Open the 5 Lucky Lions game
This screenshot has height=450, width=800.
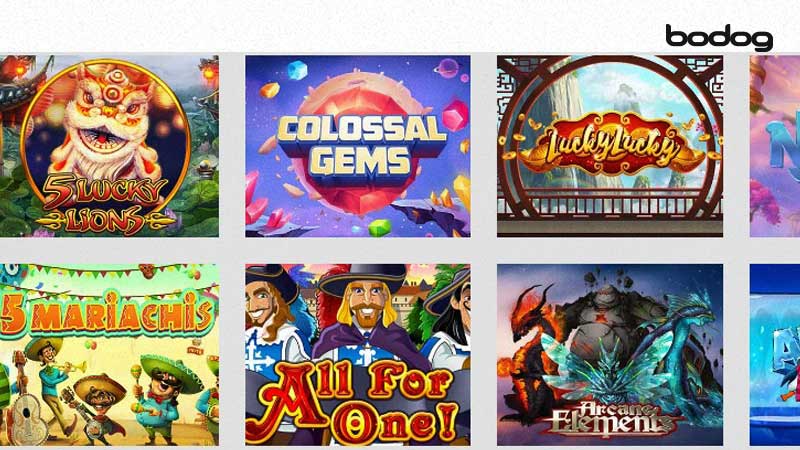(x=109, y=146)
